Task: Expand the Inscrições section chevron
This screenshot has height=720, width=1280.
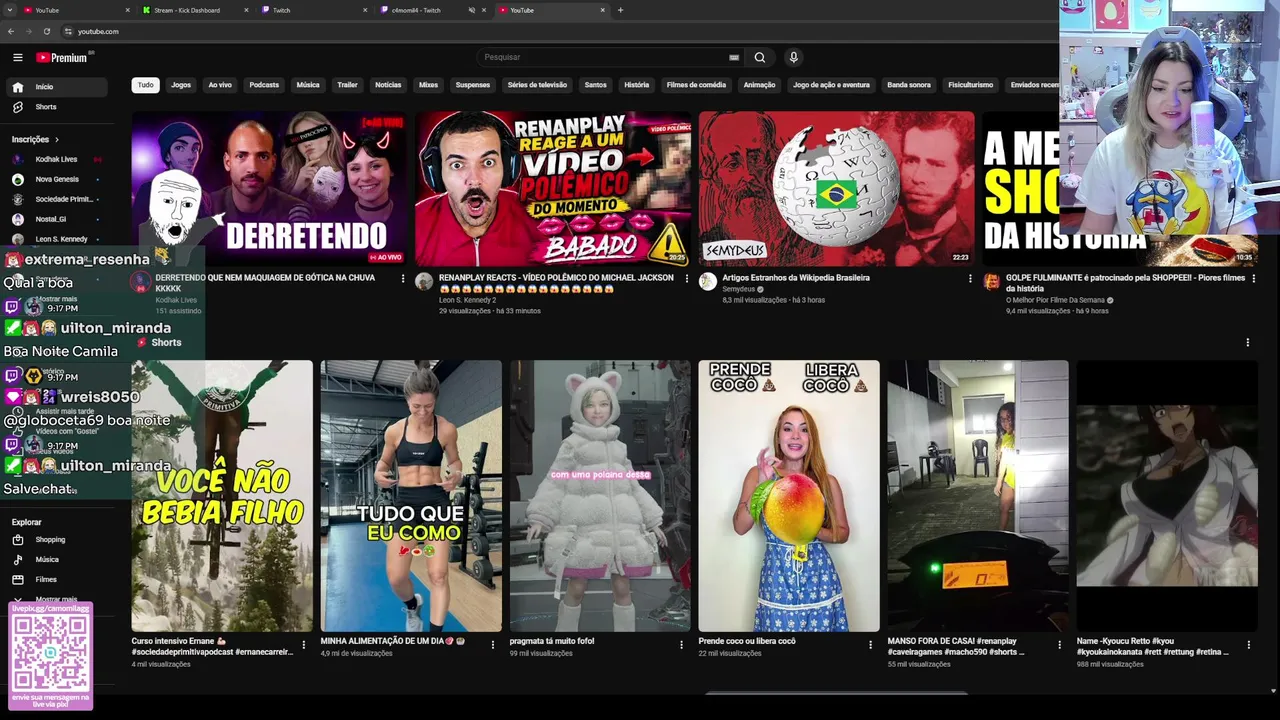Action: [57, 140]
